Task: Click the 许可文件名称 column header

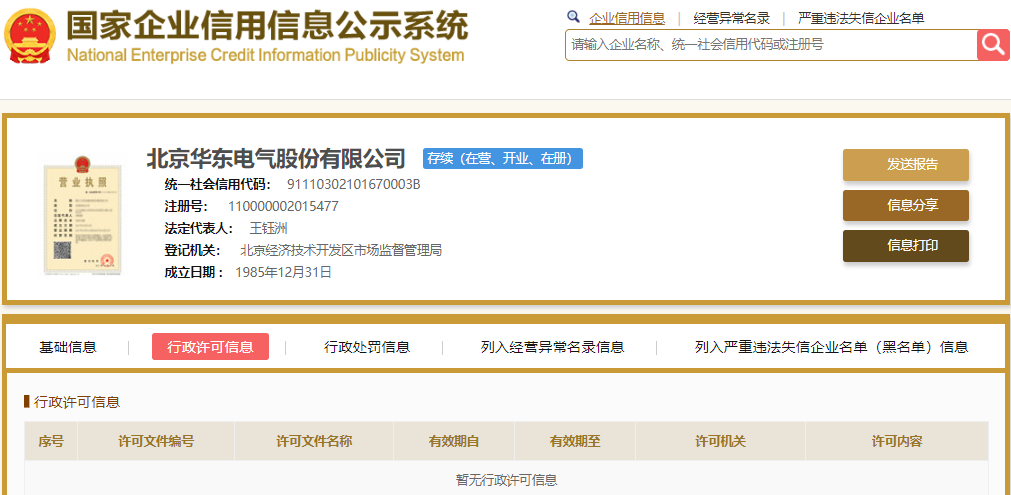Action: click(314, 442)
